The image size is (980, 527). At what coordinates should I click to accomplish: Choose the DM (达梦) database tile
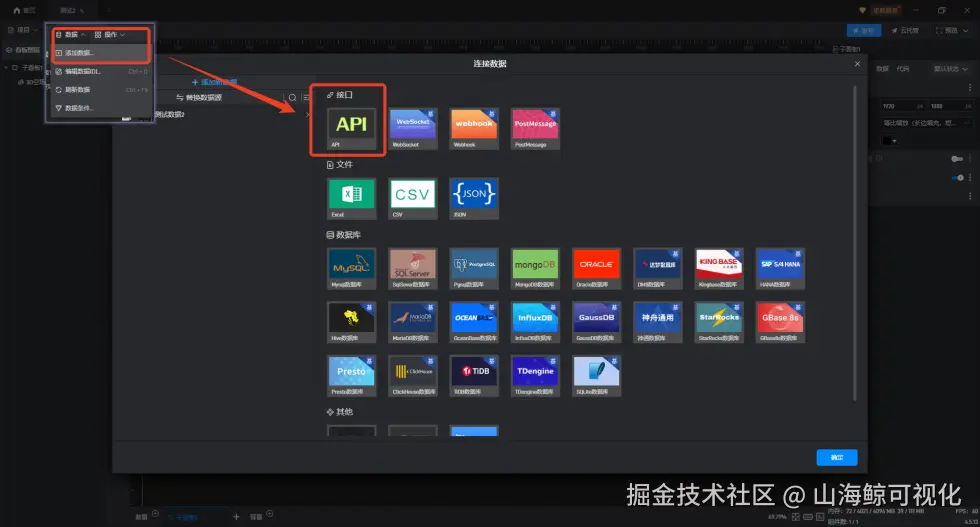[x=658, y=269]
